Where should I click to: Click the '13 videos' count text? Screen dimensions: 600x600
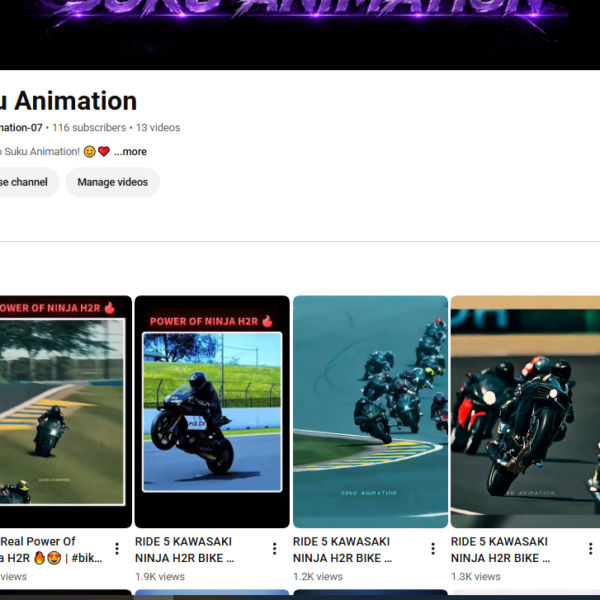pos(158,127)
